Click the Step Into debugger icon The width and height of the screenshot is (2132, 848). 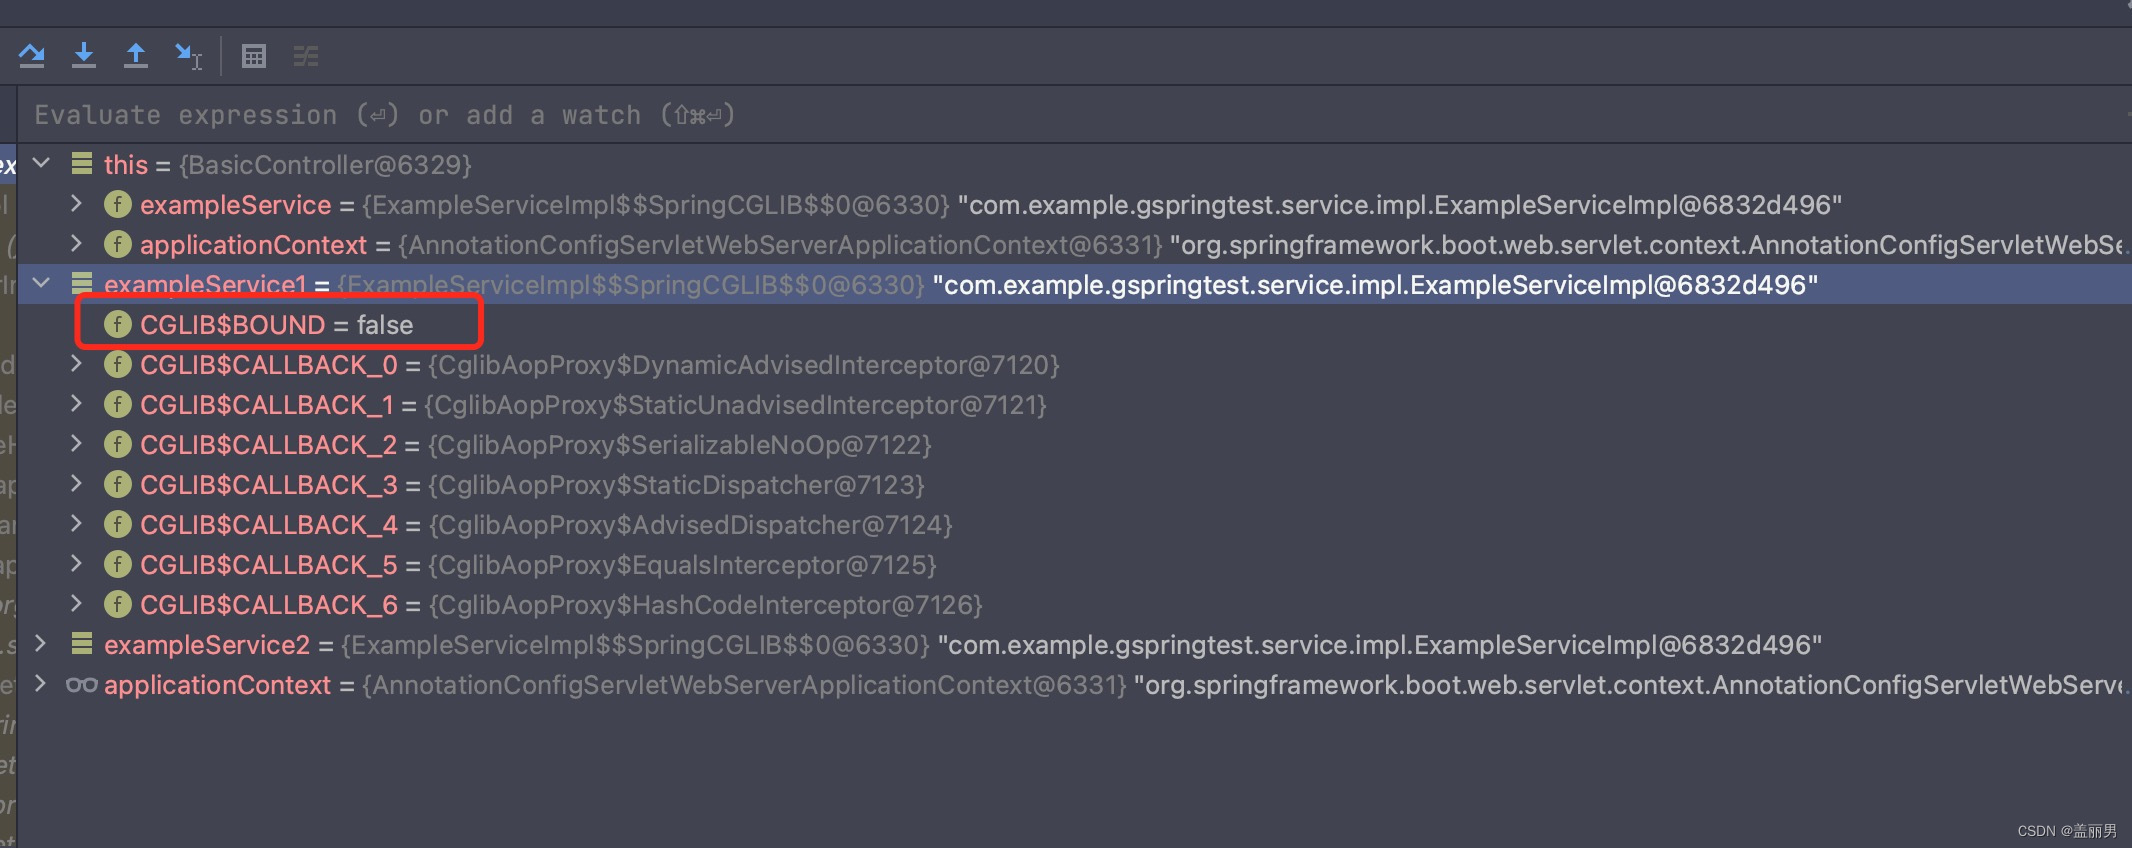[x=84, y=55]
